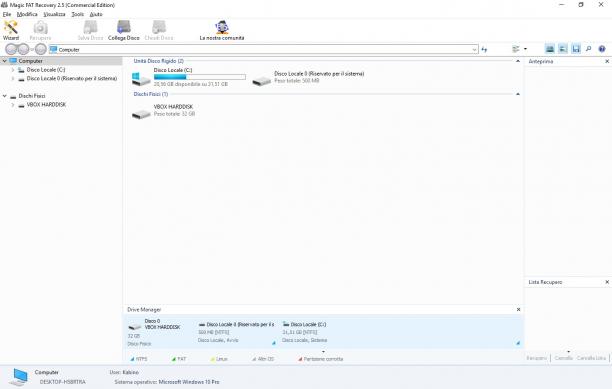Click the Disco Locale (C:) usage bar
The image size is (612, 389).
pyautogui.click(x=199, y=77)
